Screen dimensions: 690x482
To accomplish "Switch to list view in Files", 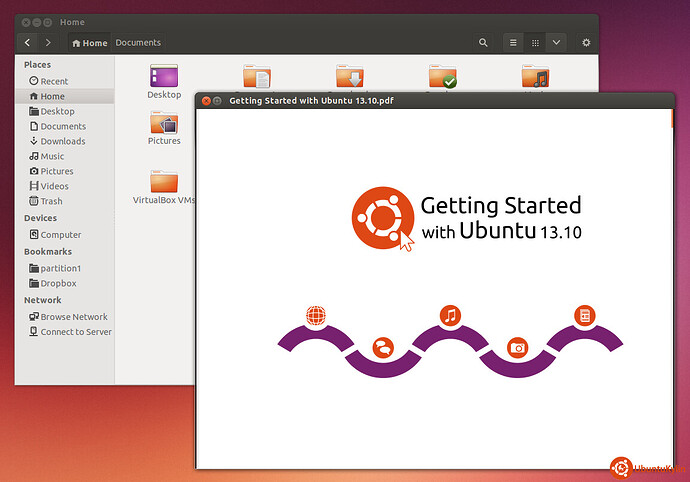I will tap(512, 43).
